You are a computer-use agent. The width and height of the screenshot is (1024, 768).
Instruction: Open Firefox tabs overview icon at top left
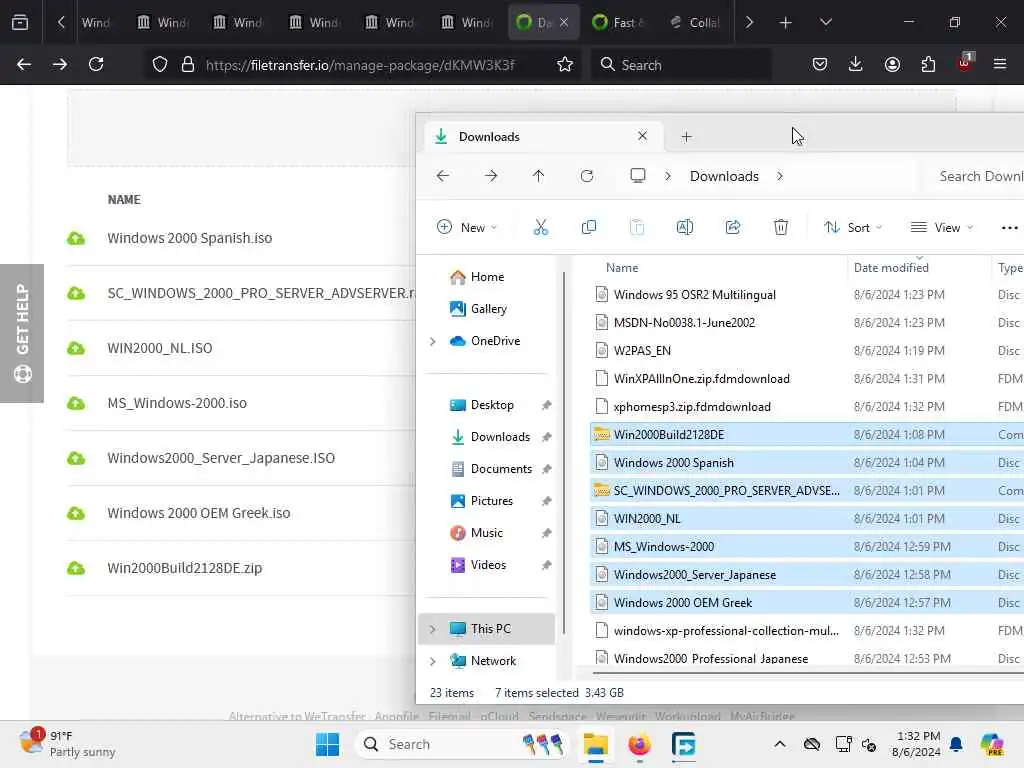(20, 22)
